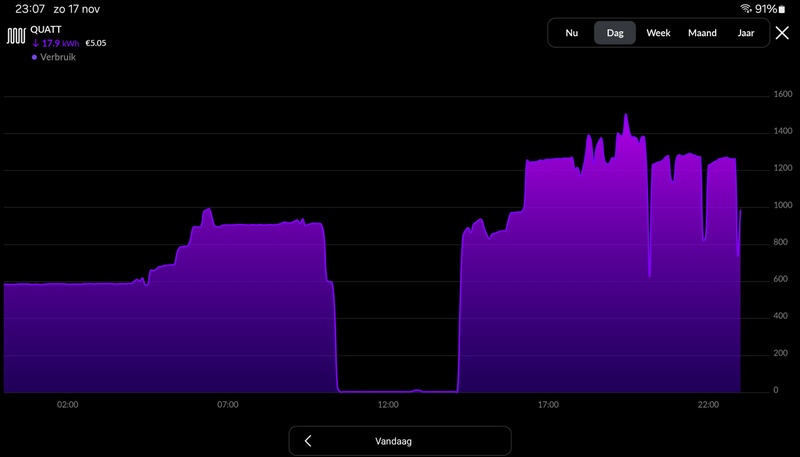Toggle the Verbruik legend item

pyautogui.click(x=54, y=57)
